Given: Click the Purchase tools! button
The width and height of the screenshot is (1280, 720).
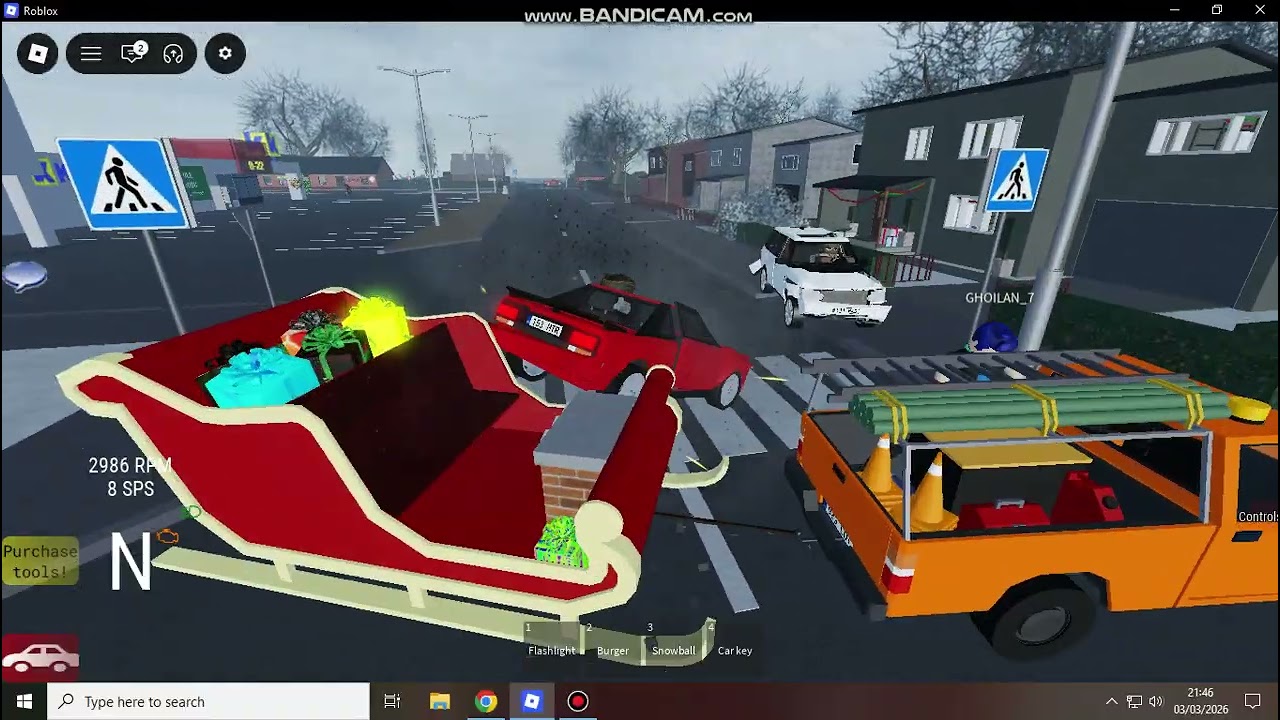Looking at the screenshot, I should (x=40, y=562).
